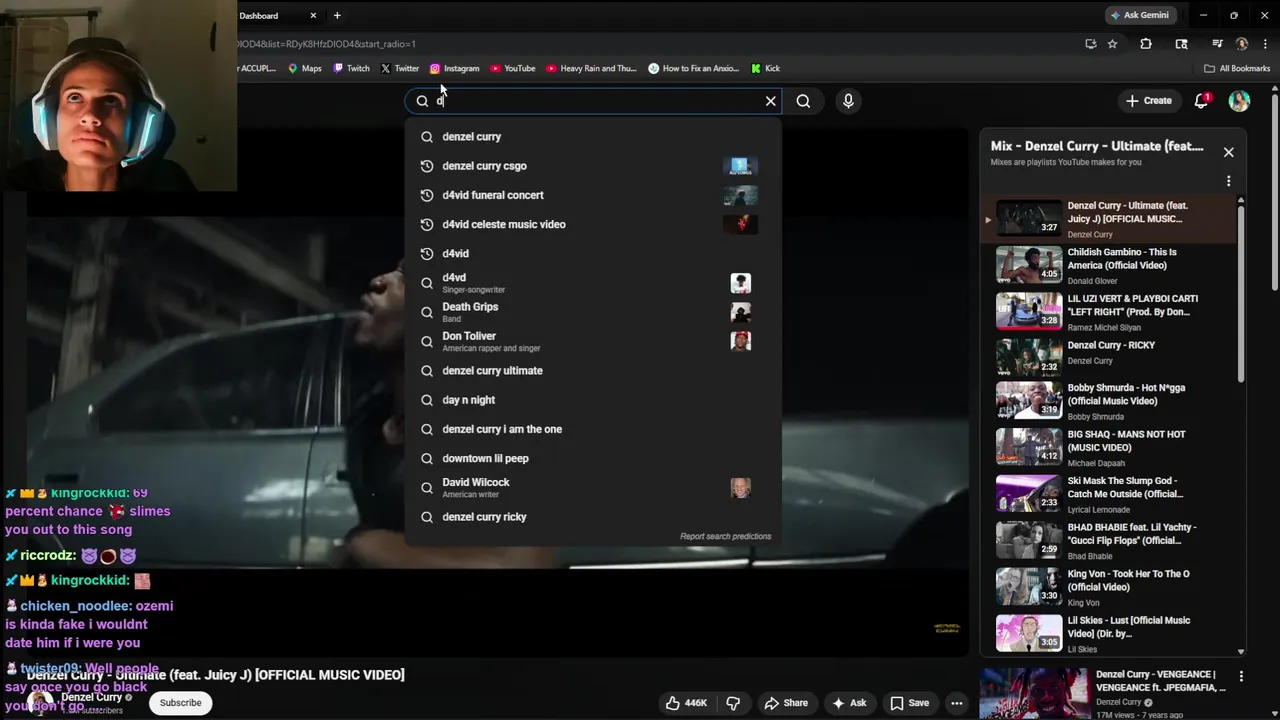Like the video with thumbs up
This screenshot has width=1280, height=720.
[x=686, y=703]
